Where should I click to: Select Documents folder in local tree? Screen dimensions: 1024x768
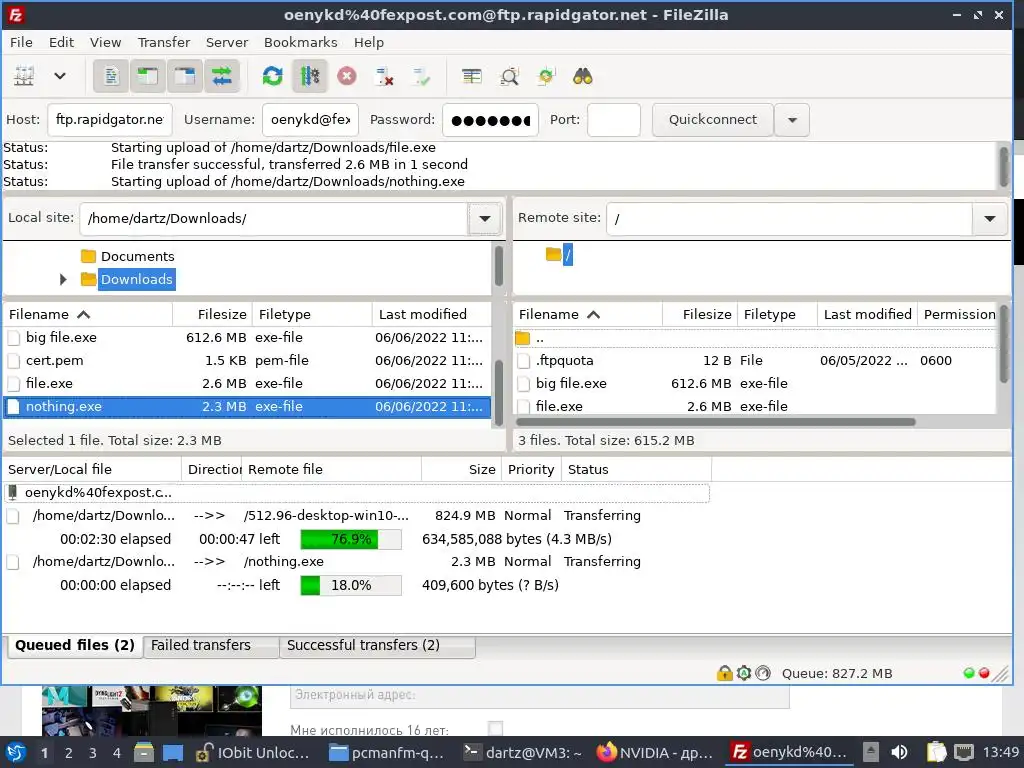pyautogui.click(x=137, y=256)
